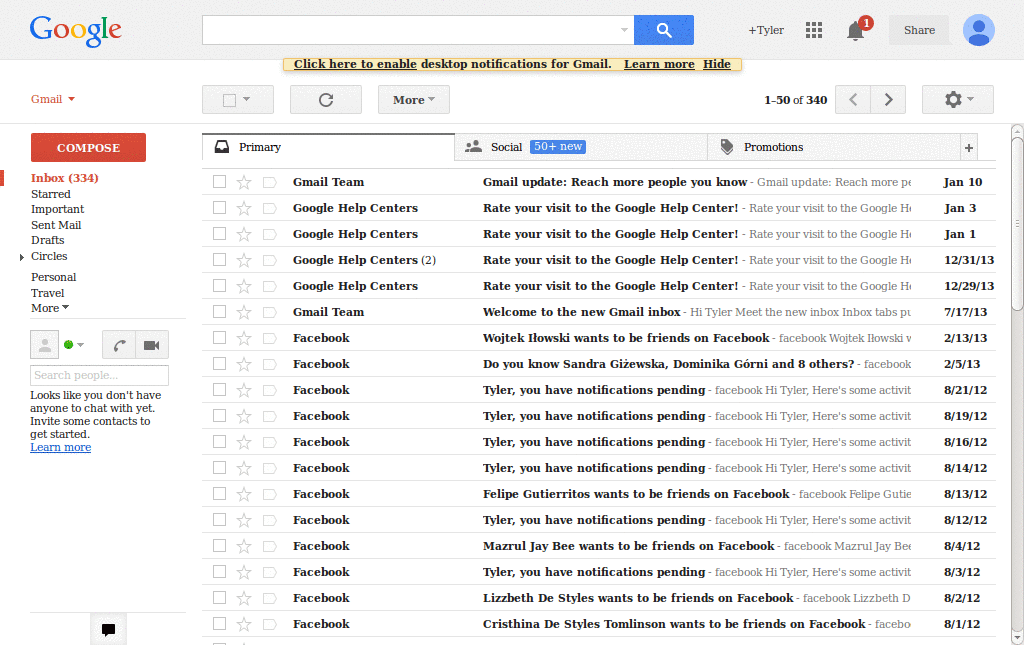Switch to the Promotions tab
This screenshot has height=645, width=1024.
pos(834,148)
